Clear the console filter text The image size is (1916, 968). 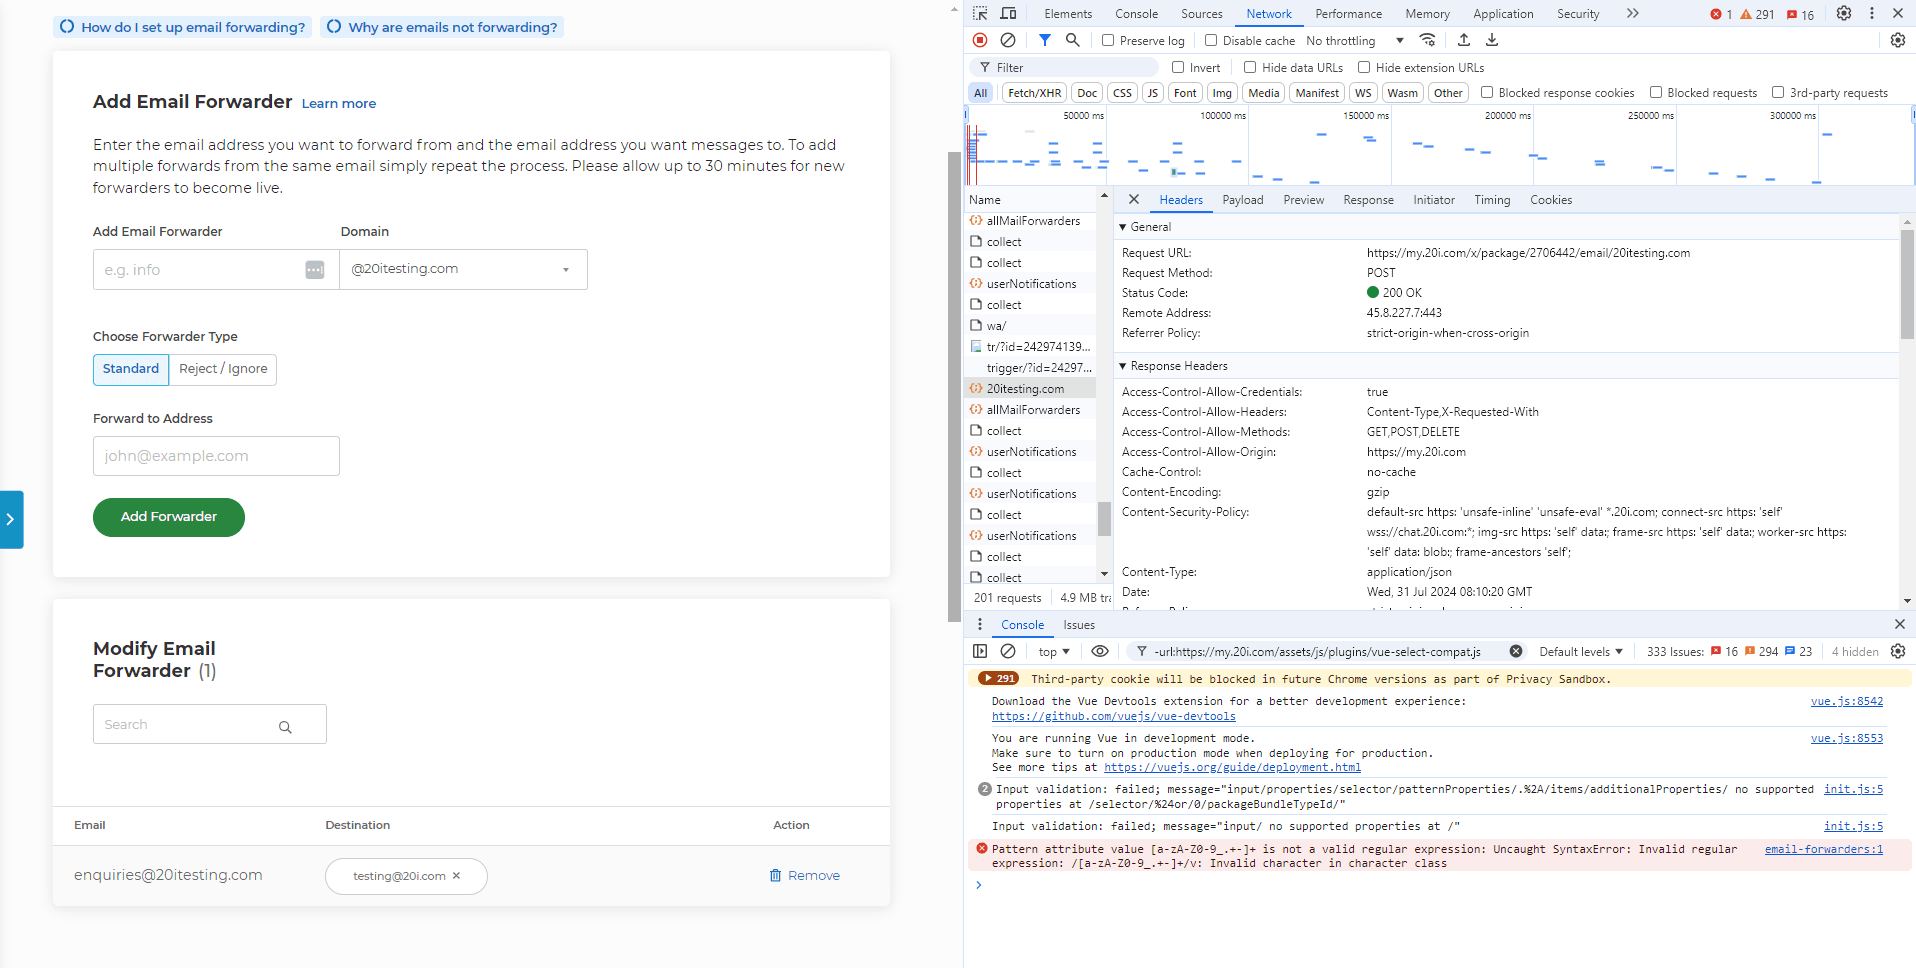1516,651
